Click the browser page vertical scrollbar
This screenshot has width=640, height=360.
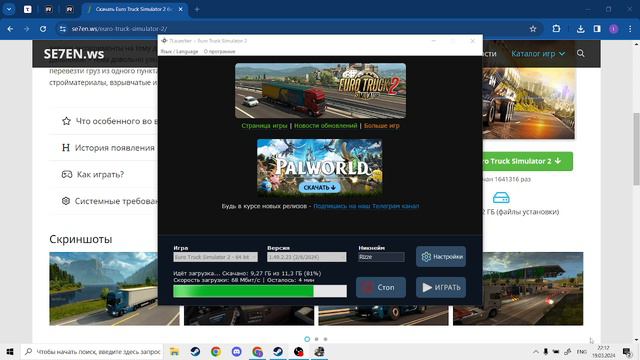coord(636,148)
